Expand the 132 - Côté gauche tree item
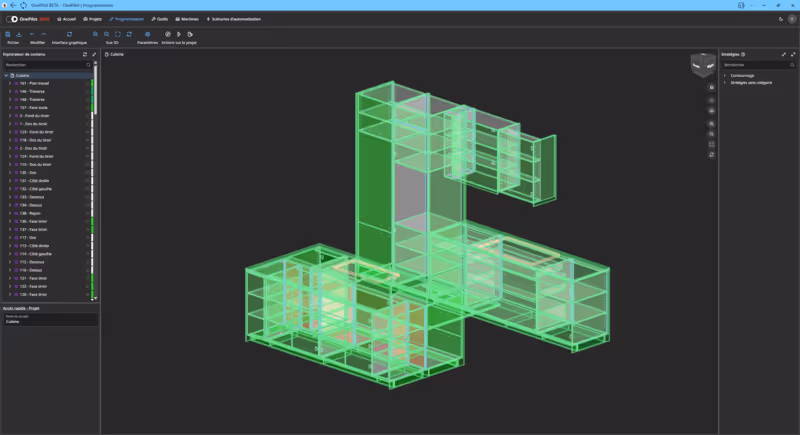This screenshot has height=435, width=800. [10, 189]
